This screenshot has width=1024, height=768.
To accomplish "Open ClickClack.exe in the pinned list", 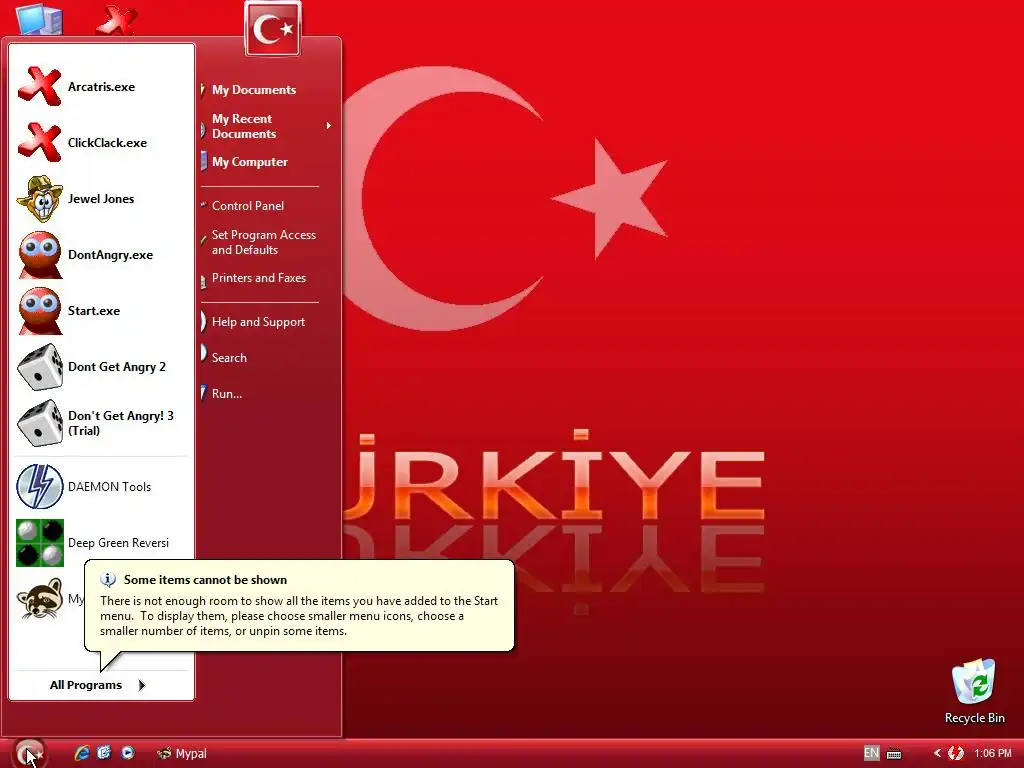I will pos(101,143).
